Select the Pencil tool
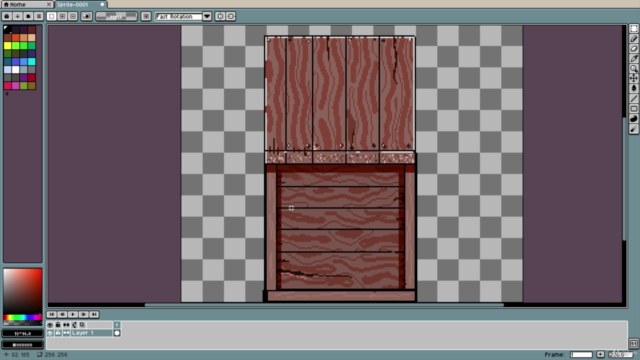Viewport: 640px width, 360px height. [x=633, y=39]
